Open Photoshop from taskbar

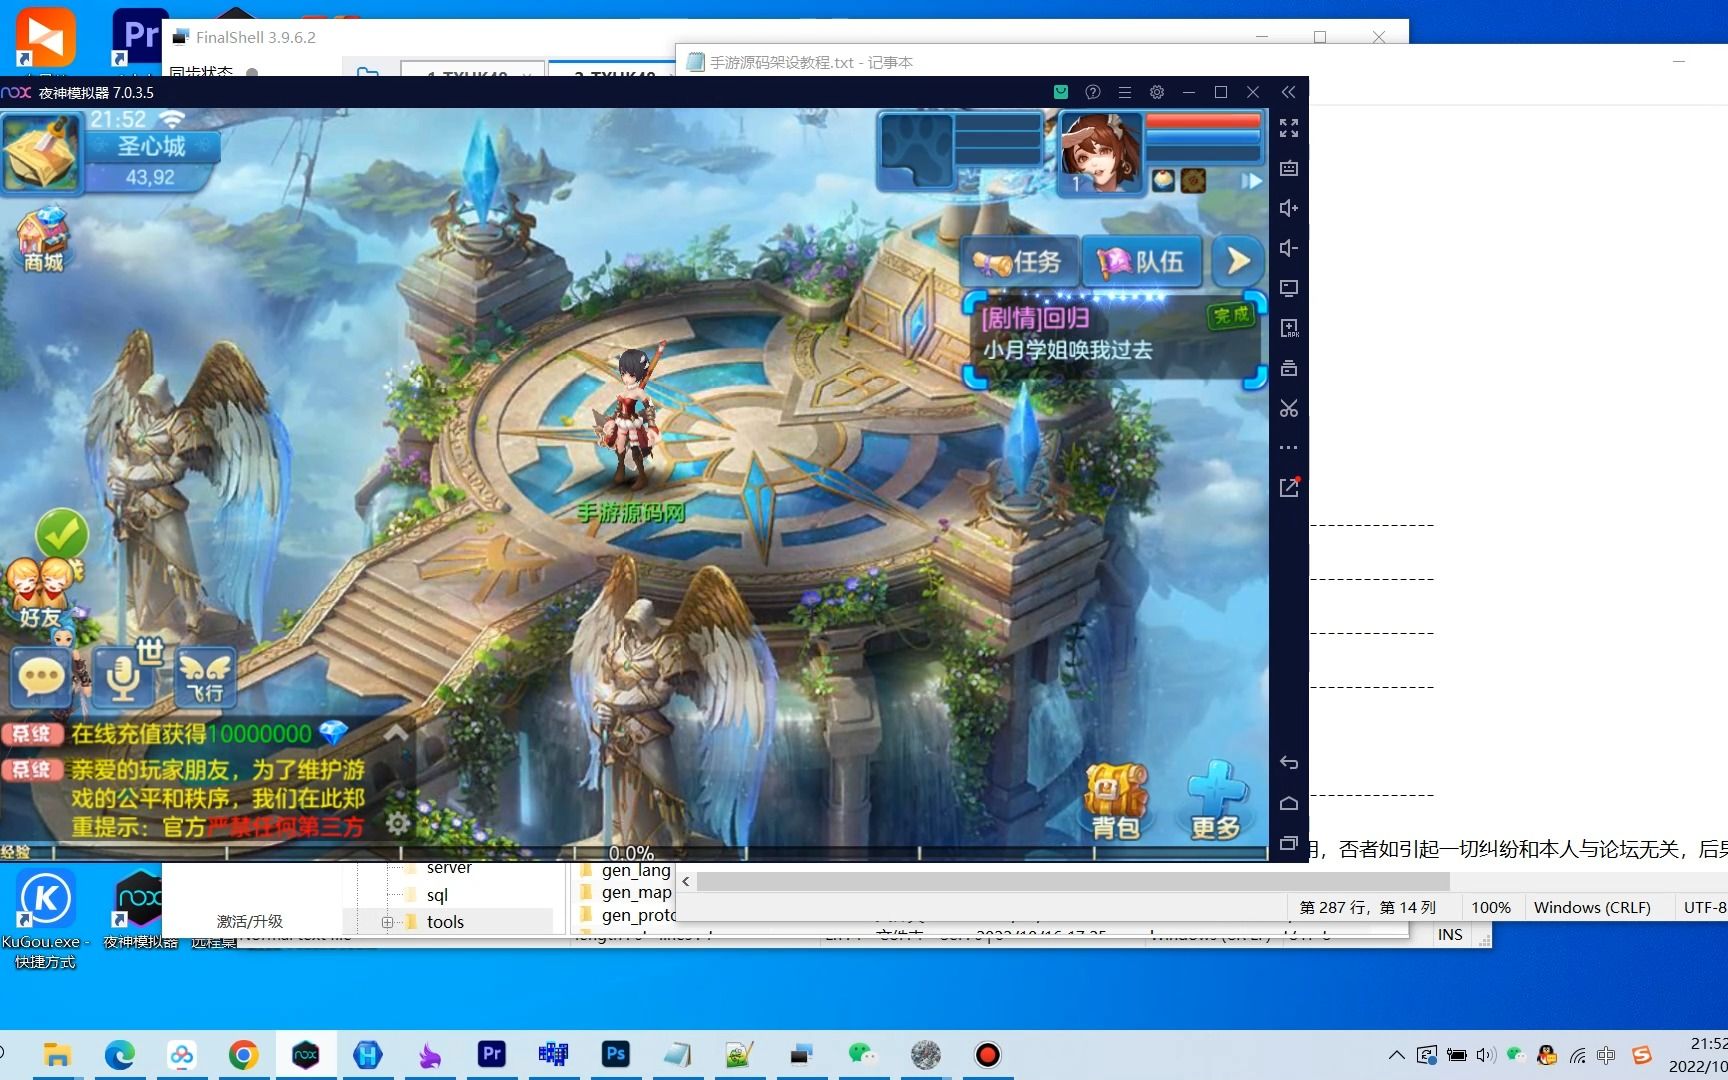tap(615, 1055)
